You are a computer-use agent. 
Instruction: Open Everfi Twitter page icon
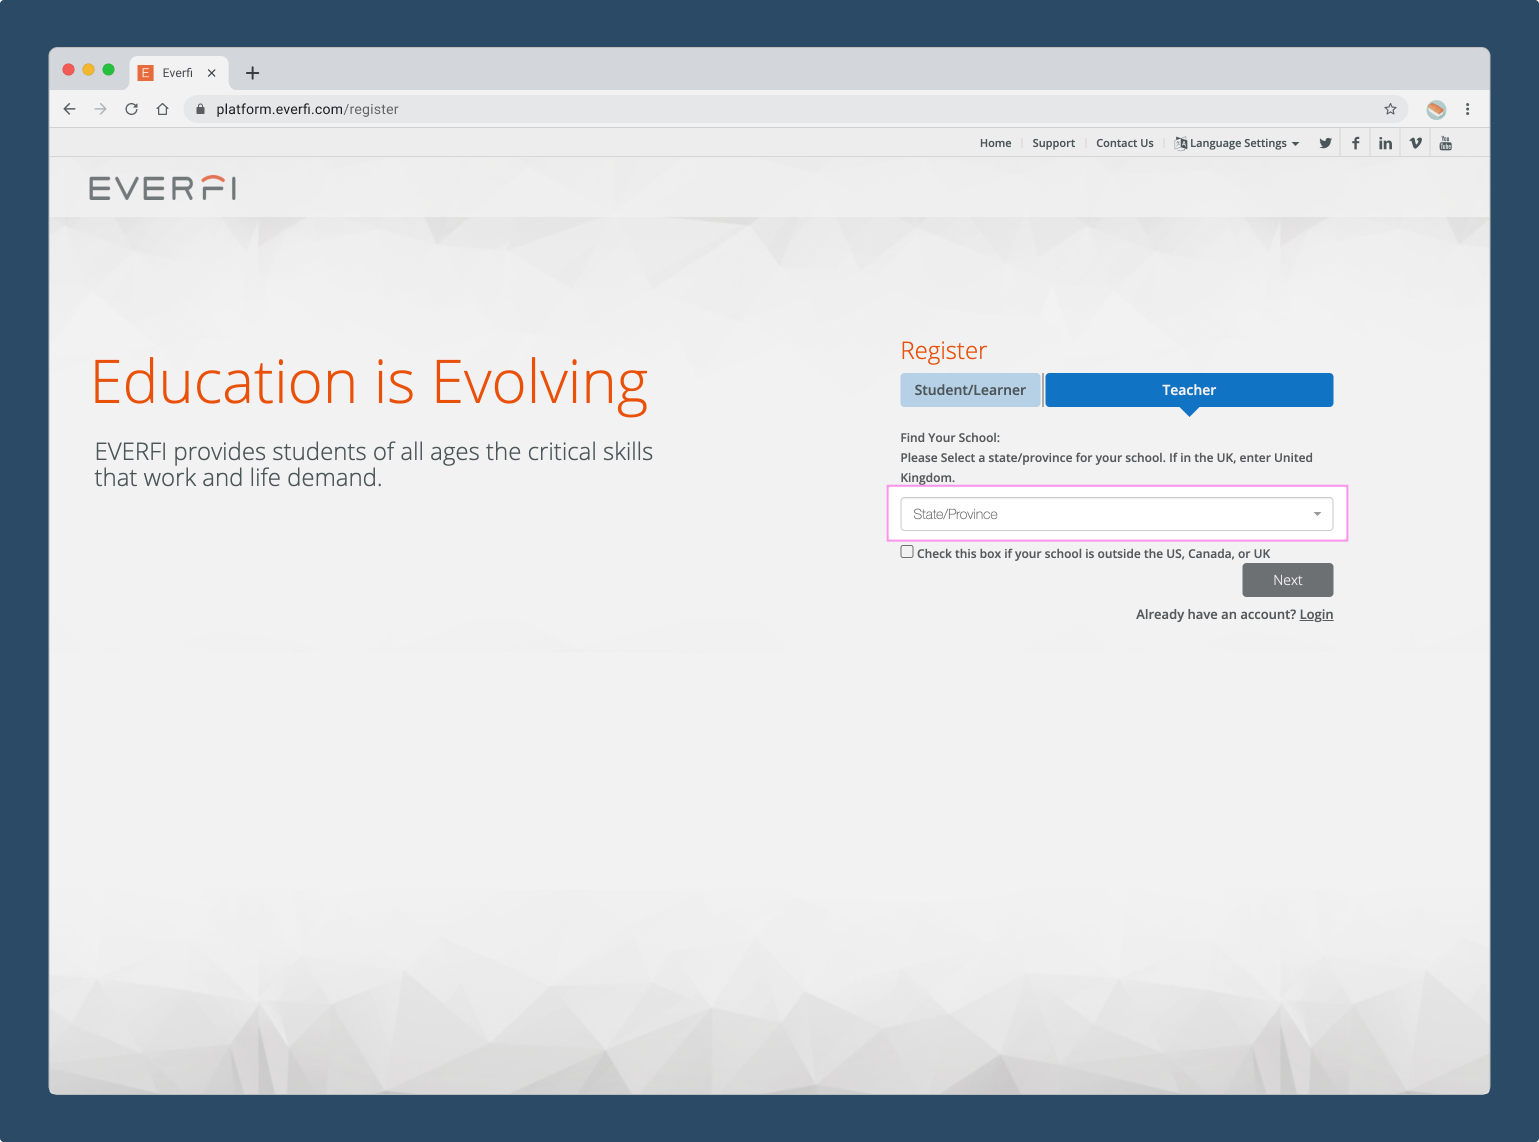(x=1325, y=143)
